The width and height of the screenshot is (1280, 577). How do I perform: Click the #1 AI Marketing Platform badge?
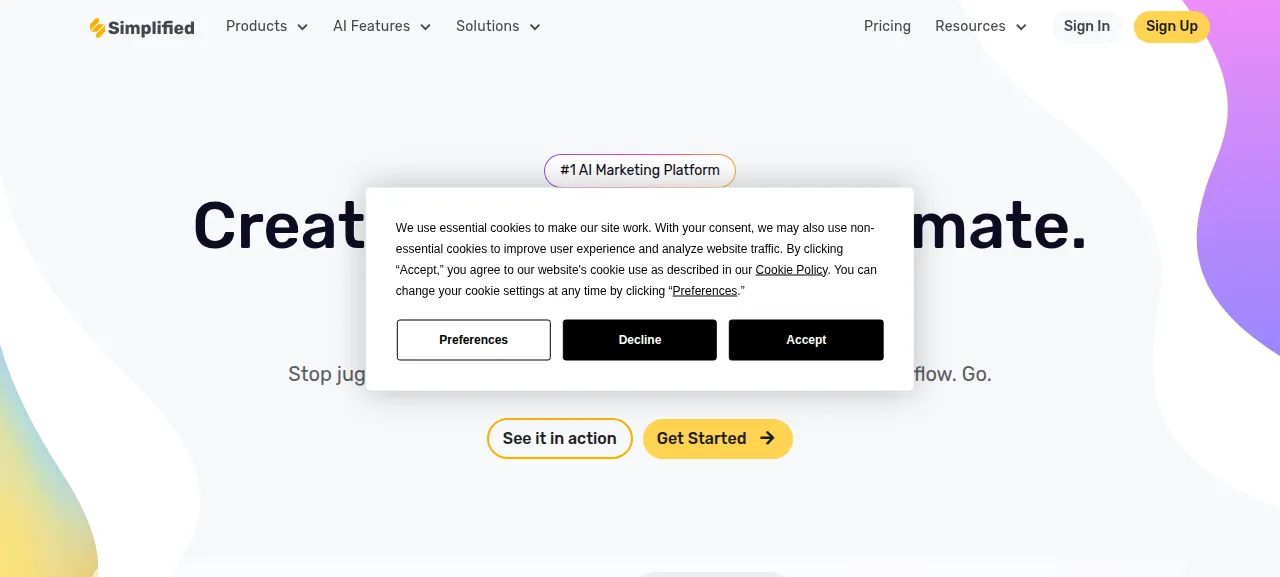[640, 171]
